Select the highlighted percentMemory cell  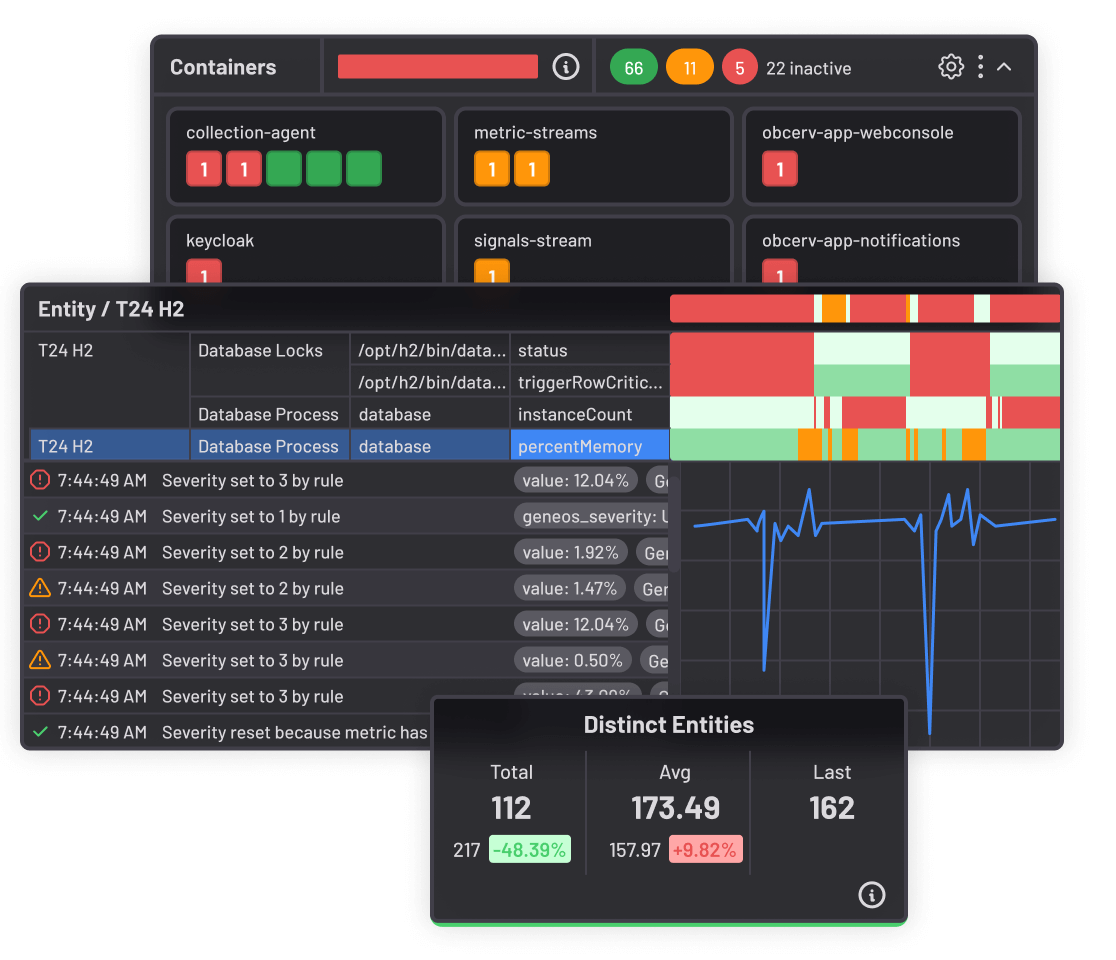[x=589, y=446]
